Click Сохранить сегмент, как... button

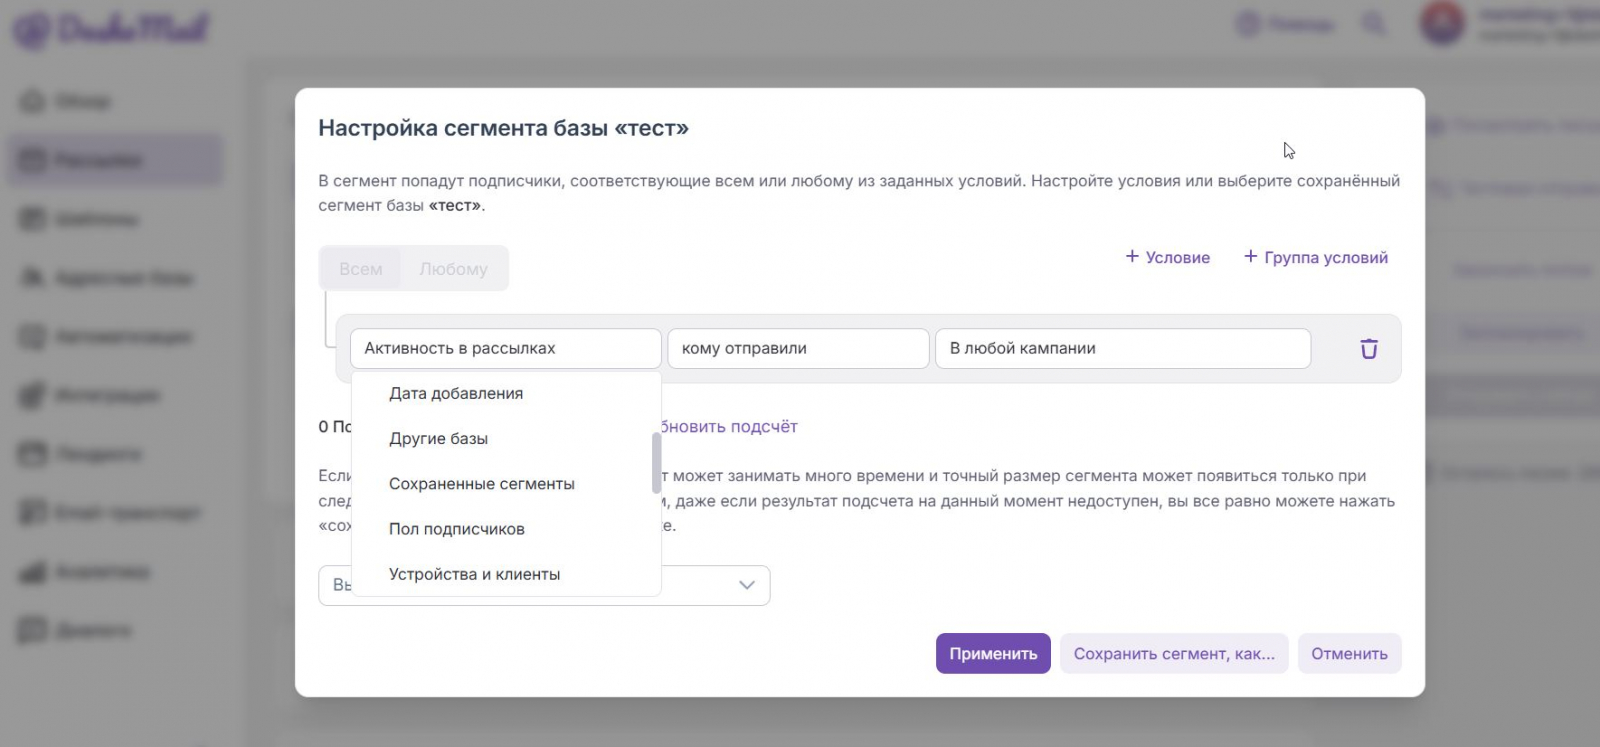click(1174, 654)
